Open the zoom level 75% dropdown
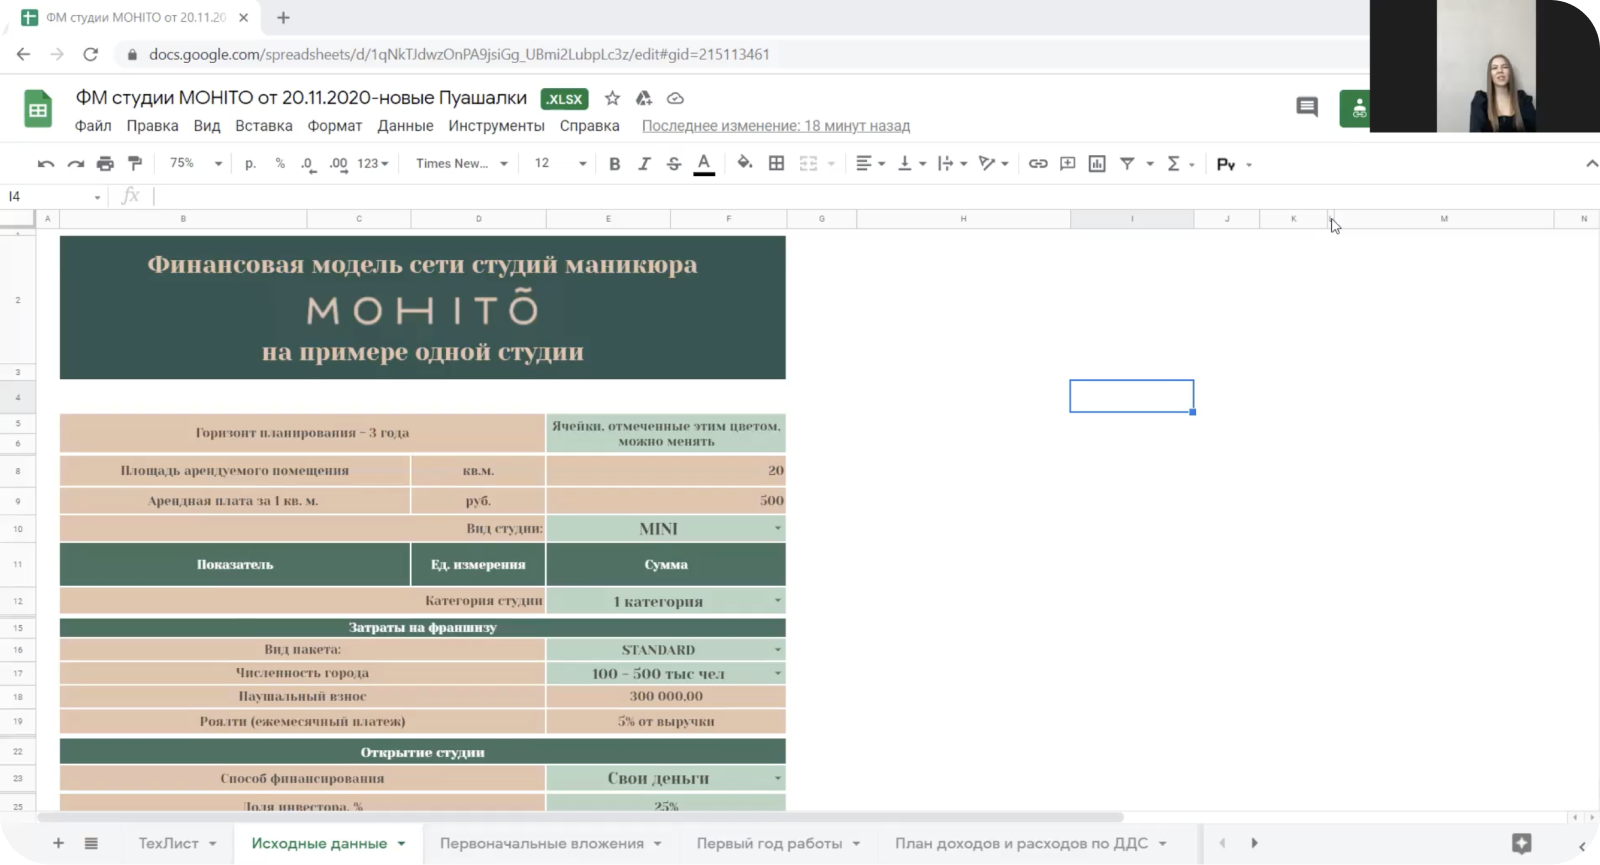The image size is (1600, 865). coord(196,164)
